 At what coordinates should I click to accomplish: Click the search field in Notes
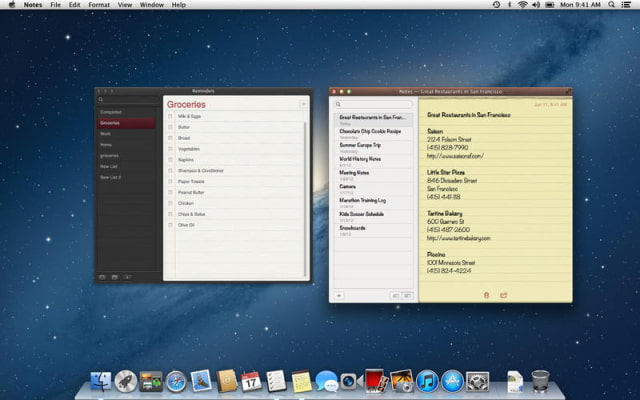pyautogui.click(x=373, y=104)
